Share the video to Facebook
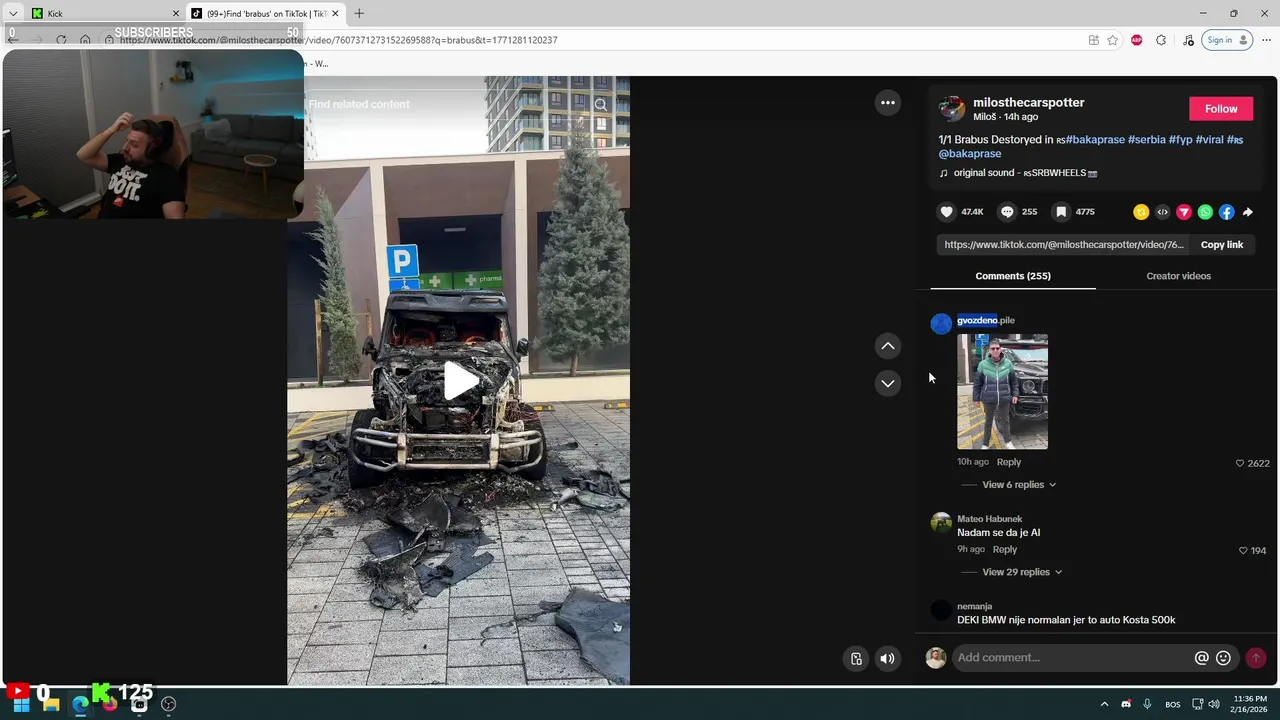The height and width of the screenshot is (720, 1280). point(1226,212)
